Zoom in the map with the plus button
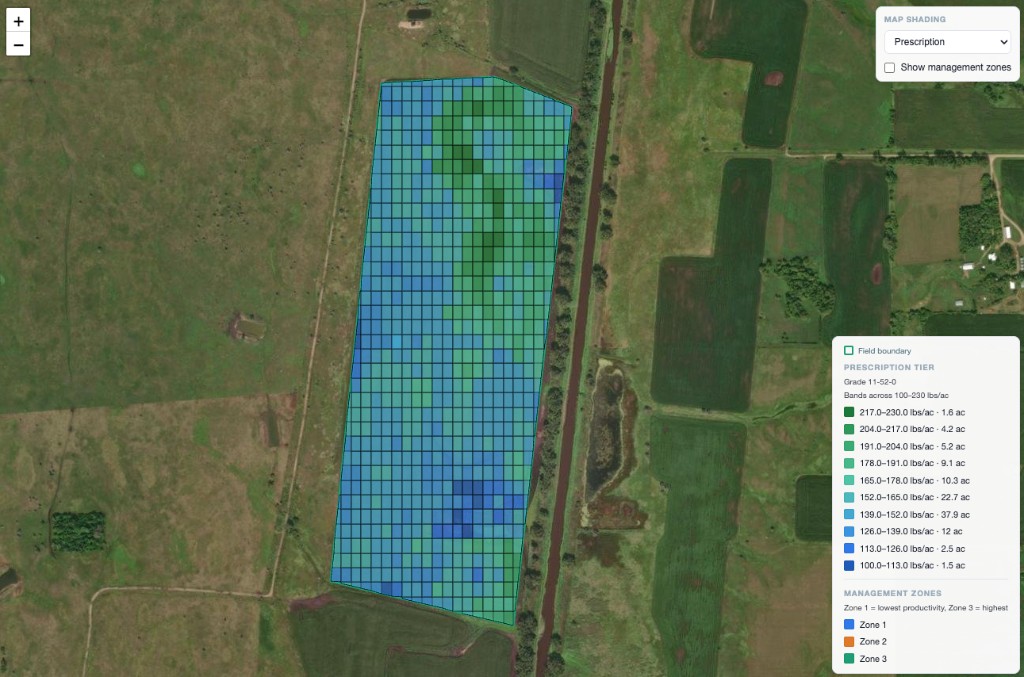The width and height of the screenshot is (1024, 677). [18, 21]
